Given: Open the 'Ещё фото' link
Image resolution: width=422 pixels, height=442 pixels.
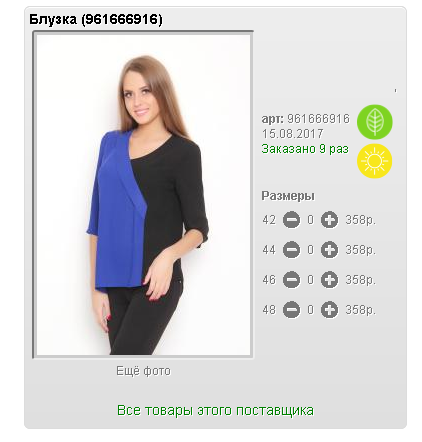Looking at the screenshot, I should tap(143, 371).
